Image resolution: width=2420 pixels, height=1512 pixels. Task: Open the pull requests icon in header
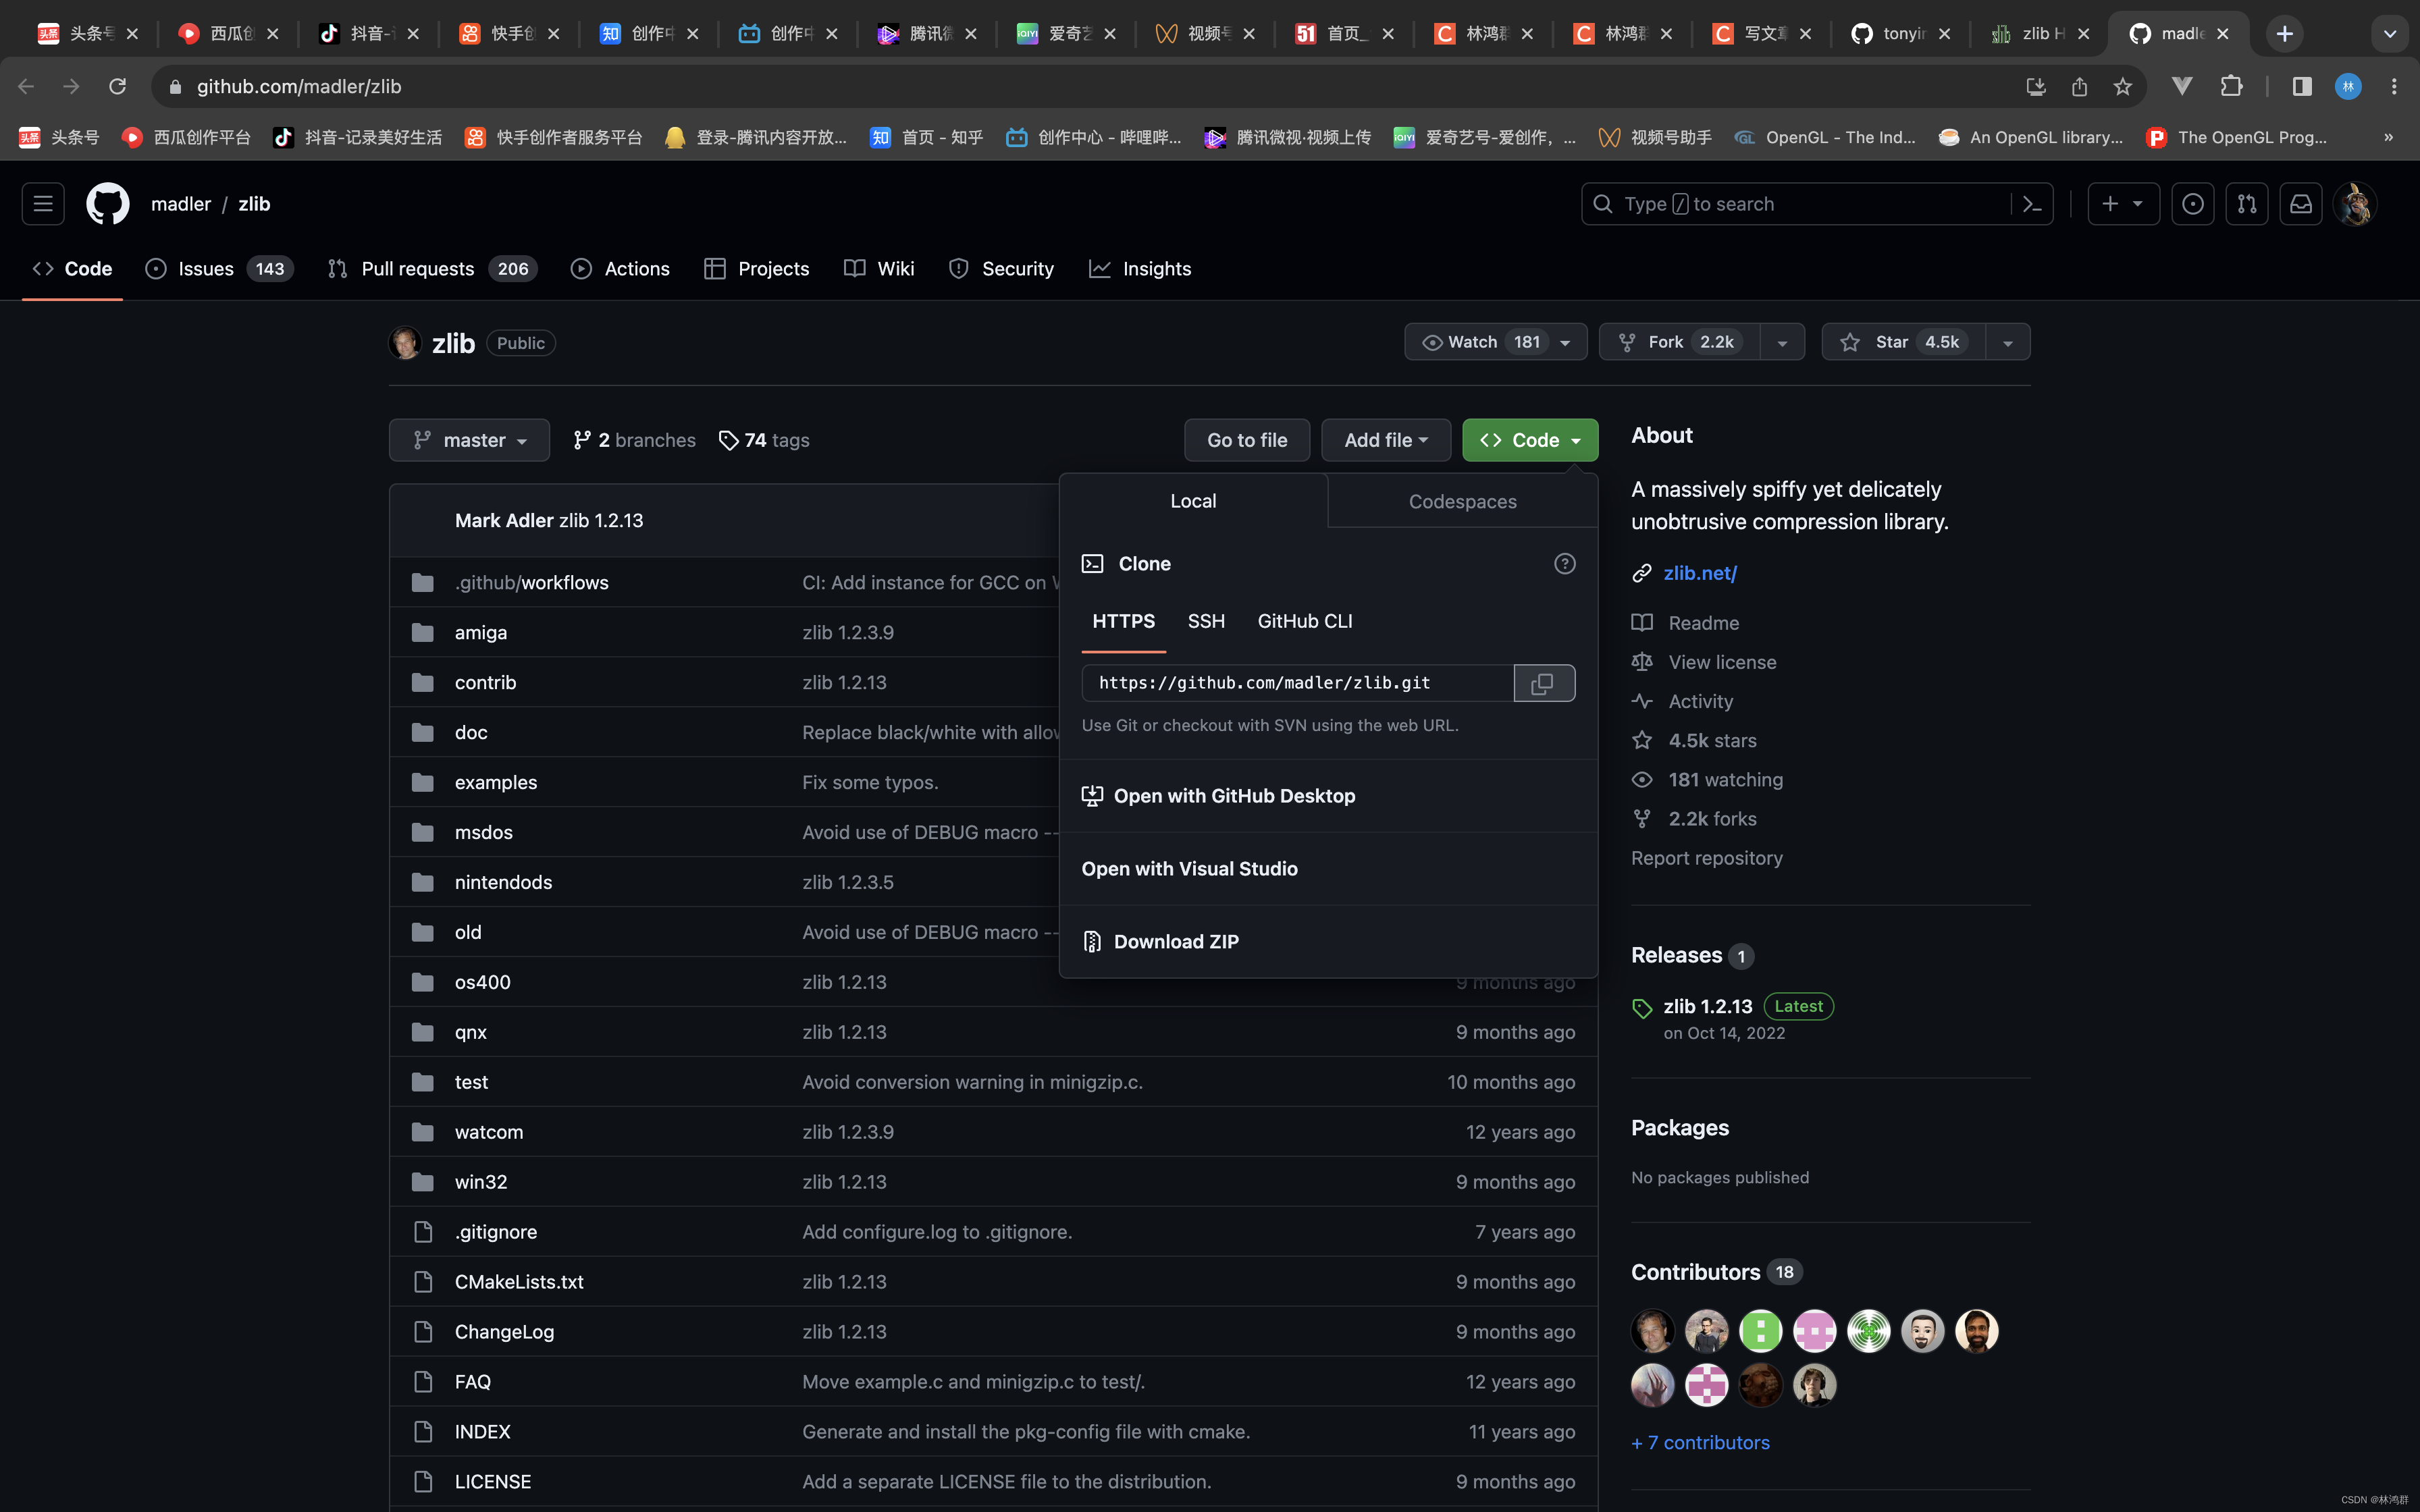[x=2247, y=204]
